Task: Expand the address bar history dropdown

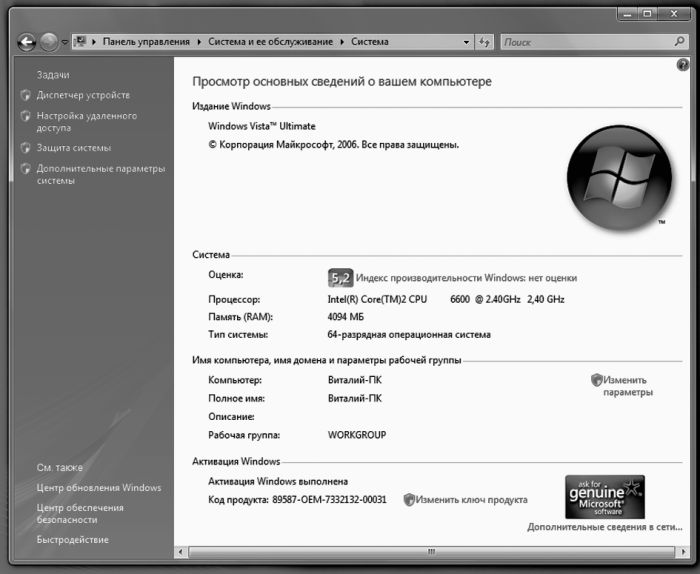Action: pyautogui.click(x=467, y=42)
